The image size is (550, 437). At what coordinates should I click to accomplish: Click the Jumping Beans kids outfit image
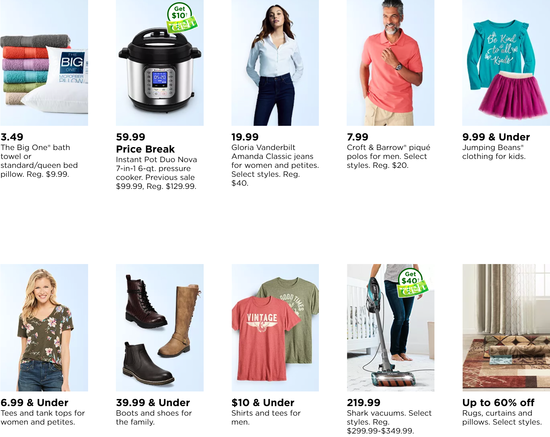(506, 63)
